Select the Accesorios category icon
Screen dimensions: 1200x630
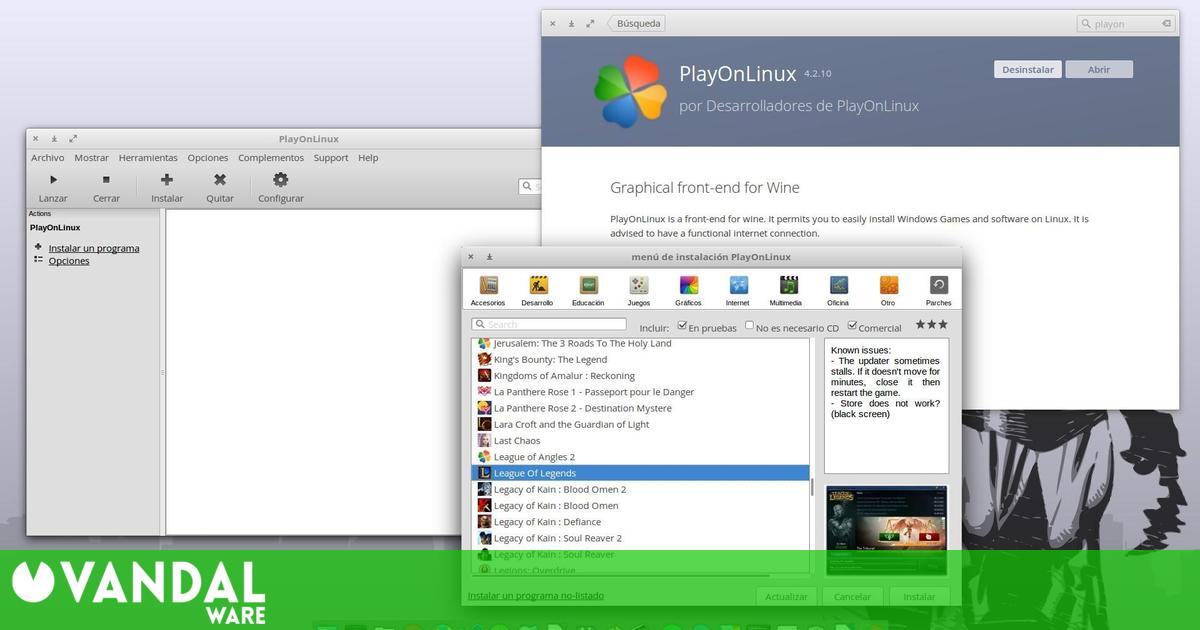[x=488, y=289]
